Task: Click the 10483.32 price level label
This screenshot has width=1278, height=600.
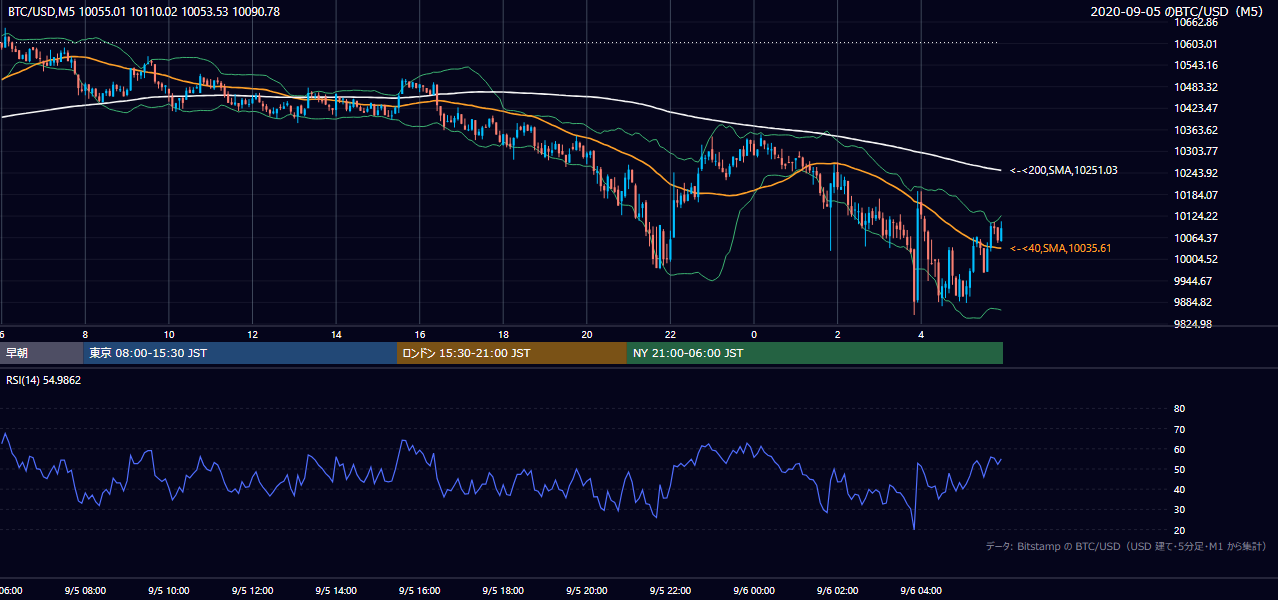Action: [x=1197, y=87]
